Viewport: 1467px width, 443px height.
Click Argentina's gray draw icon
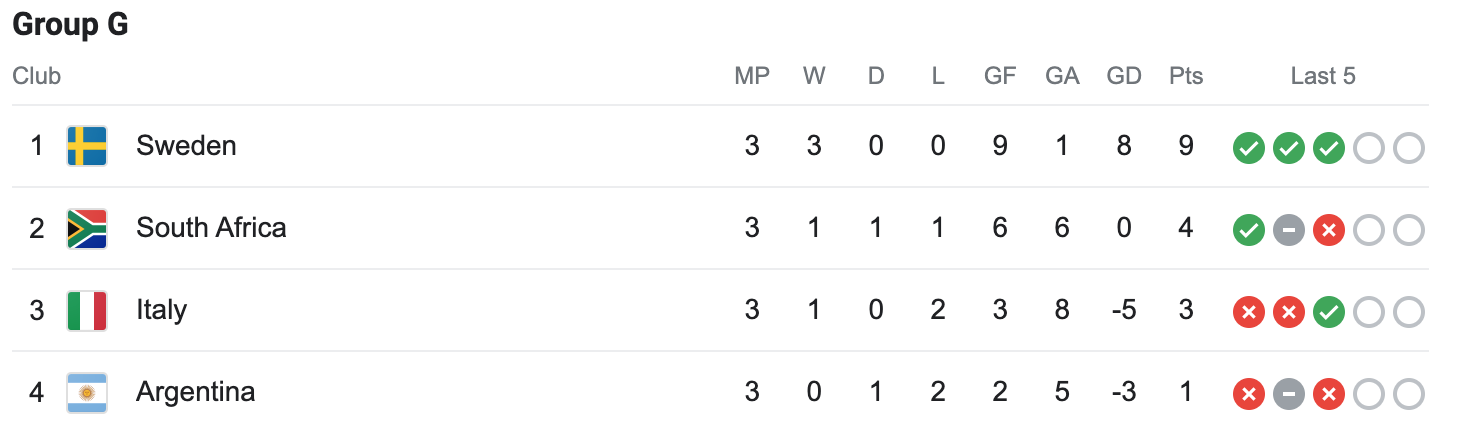1288,395
